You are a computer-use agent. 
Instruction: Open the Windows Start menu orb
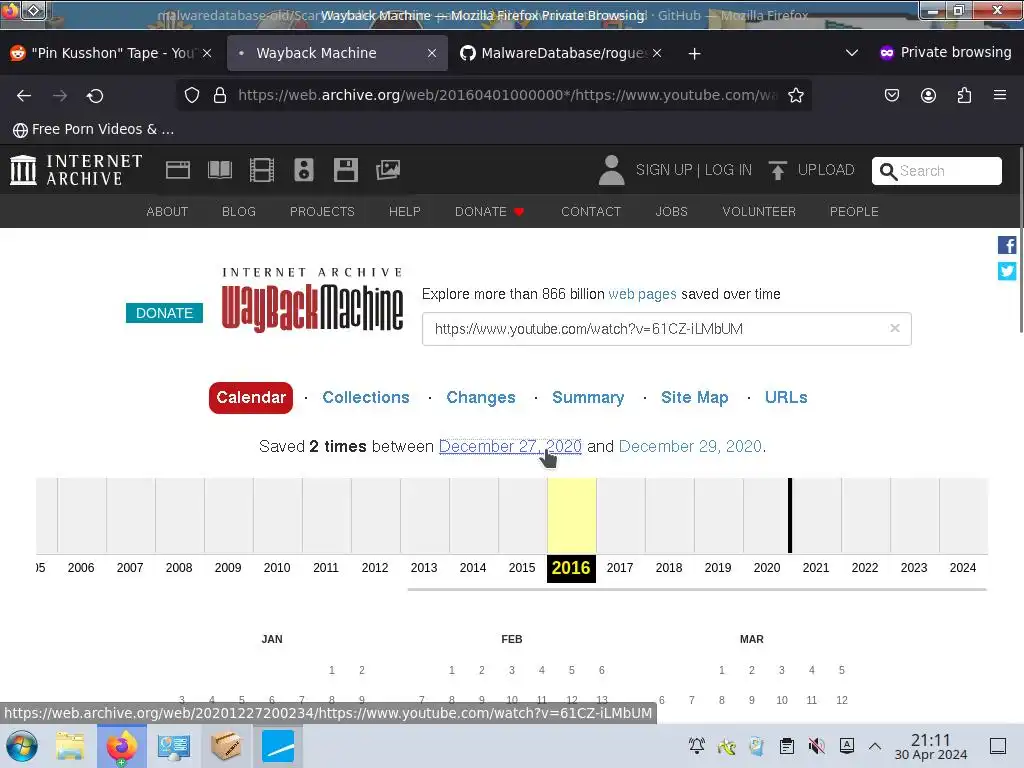[22, 746]
